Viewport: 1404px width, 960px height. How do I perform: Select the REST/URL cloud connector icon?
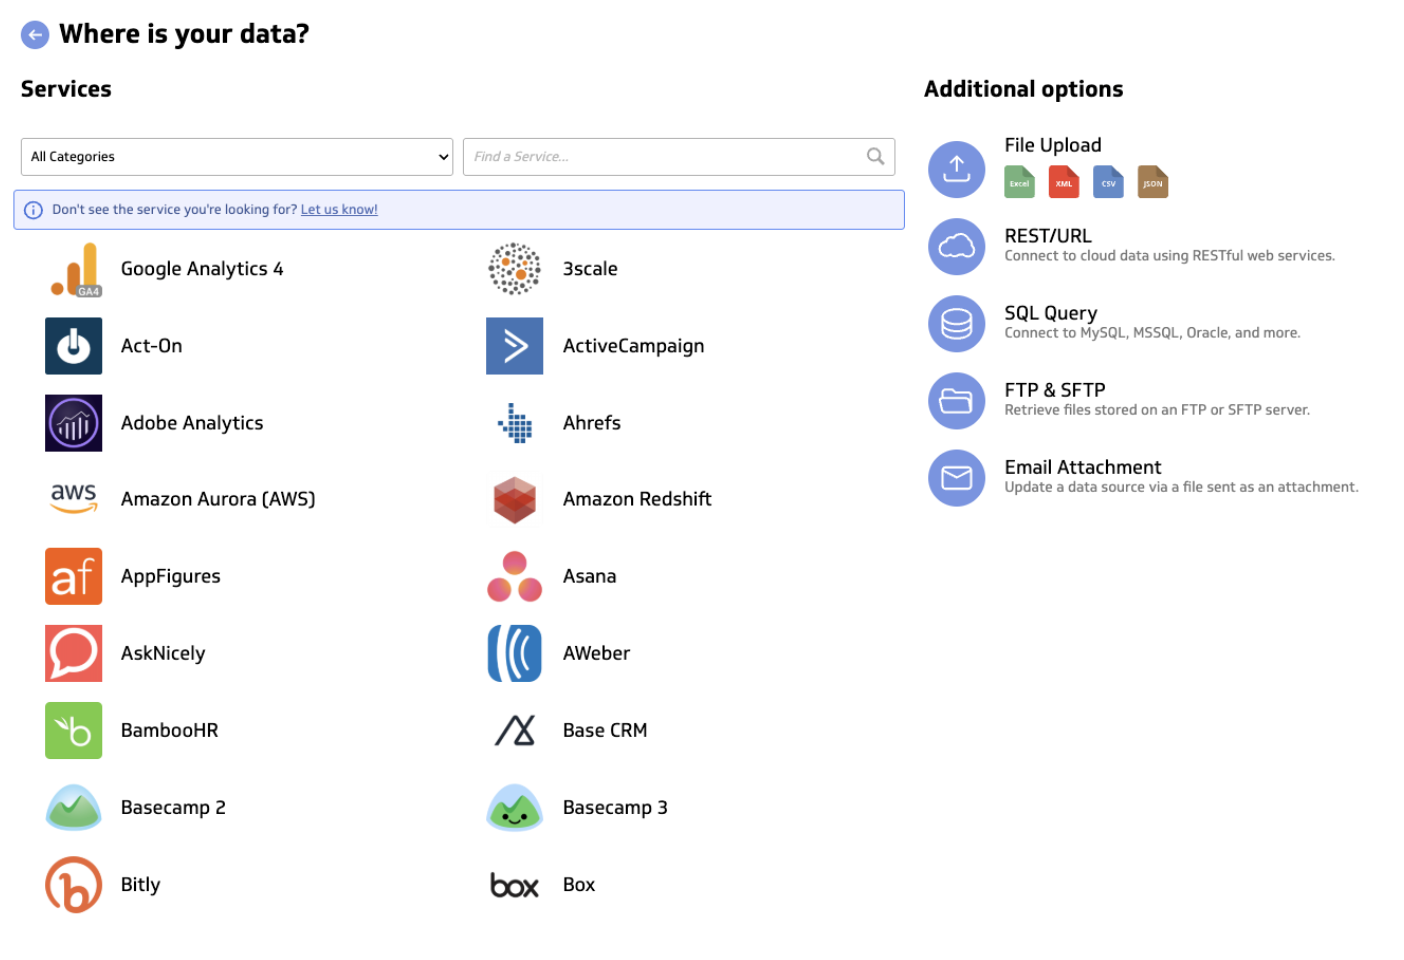(956, 247)
